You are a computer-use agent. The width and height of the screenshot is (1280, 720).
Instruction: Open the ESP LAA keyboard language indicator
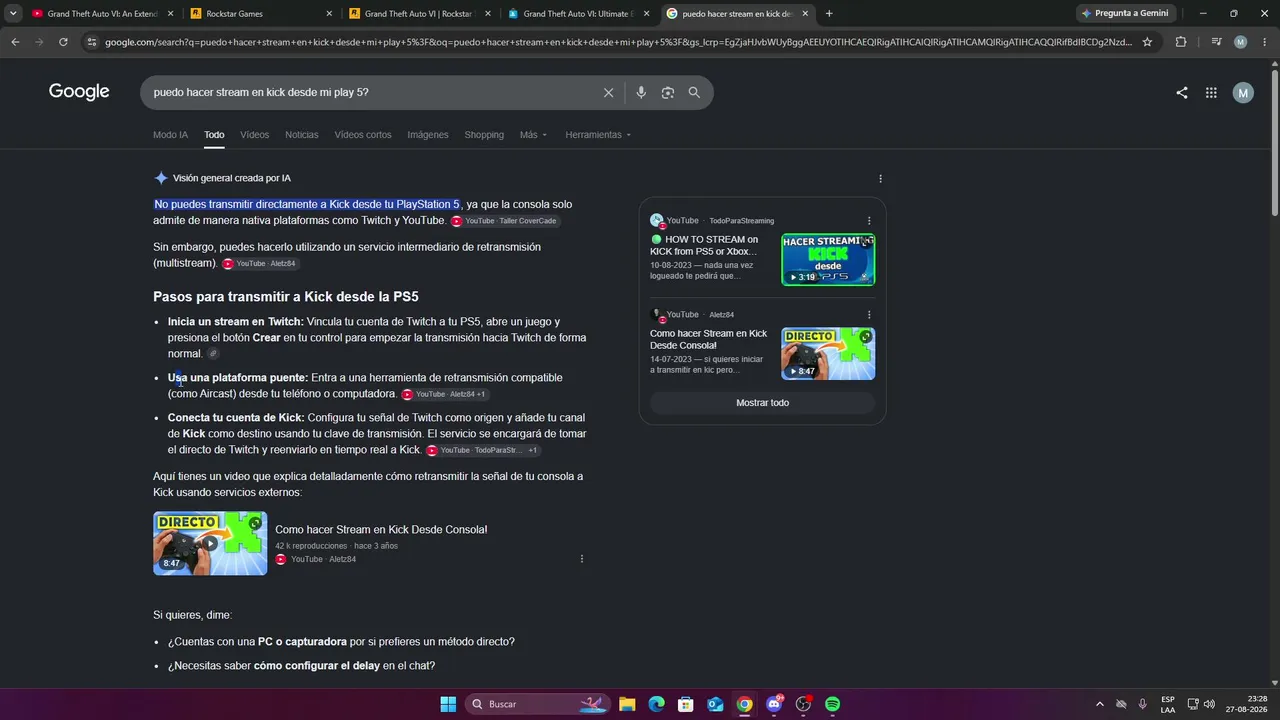[x=1168, y=704]
